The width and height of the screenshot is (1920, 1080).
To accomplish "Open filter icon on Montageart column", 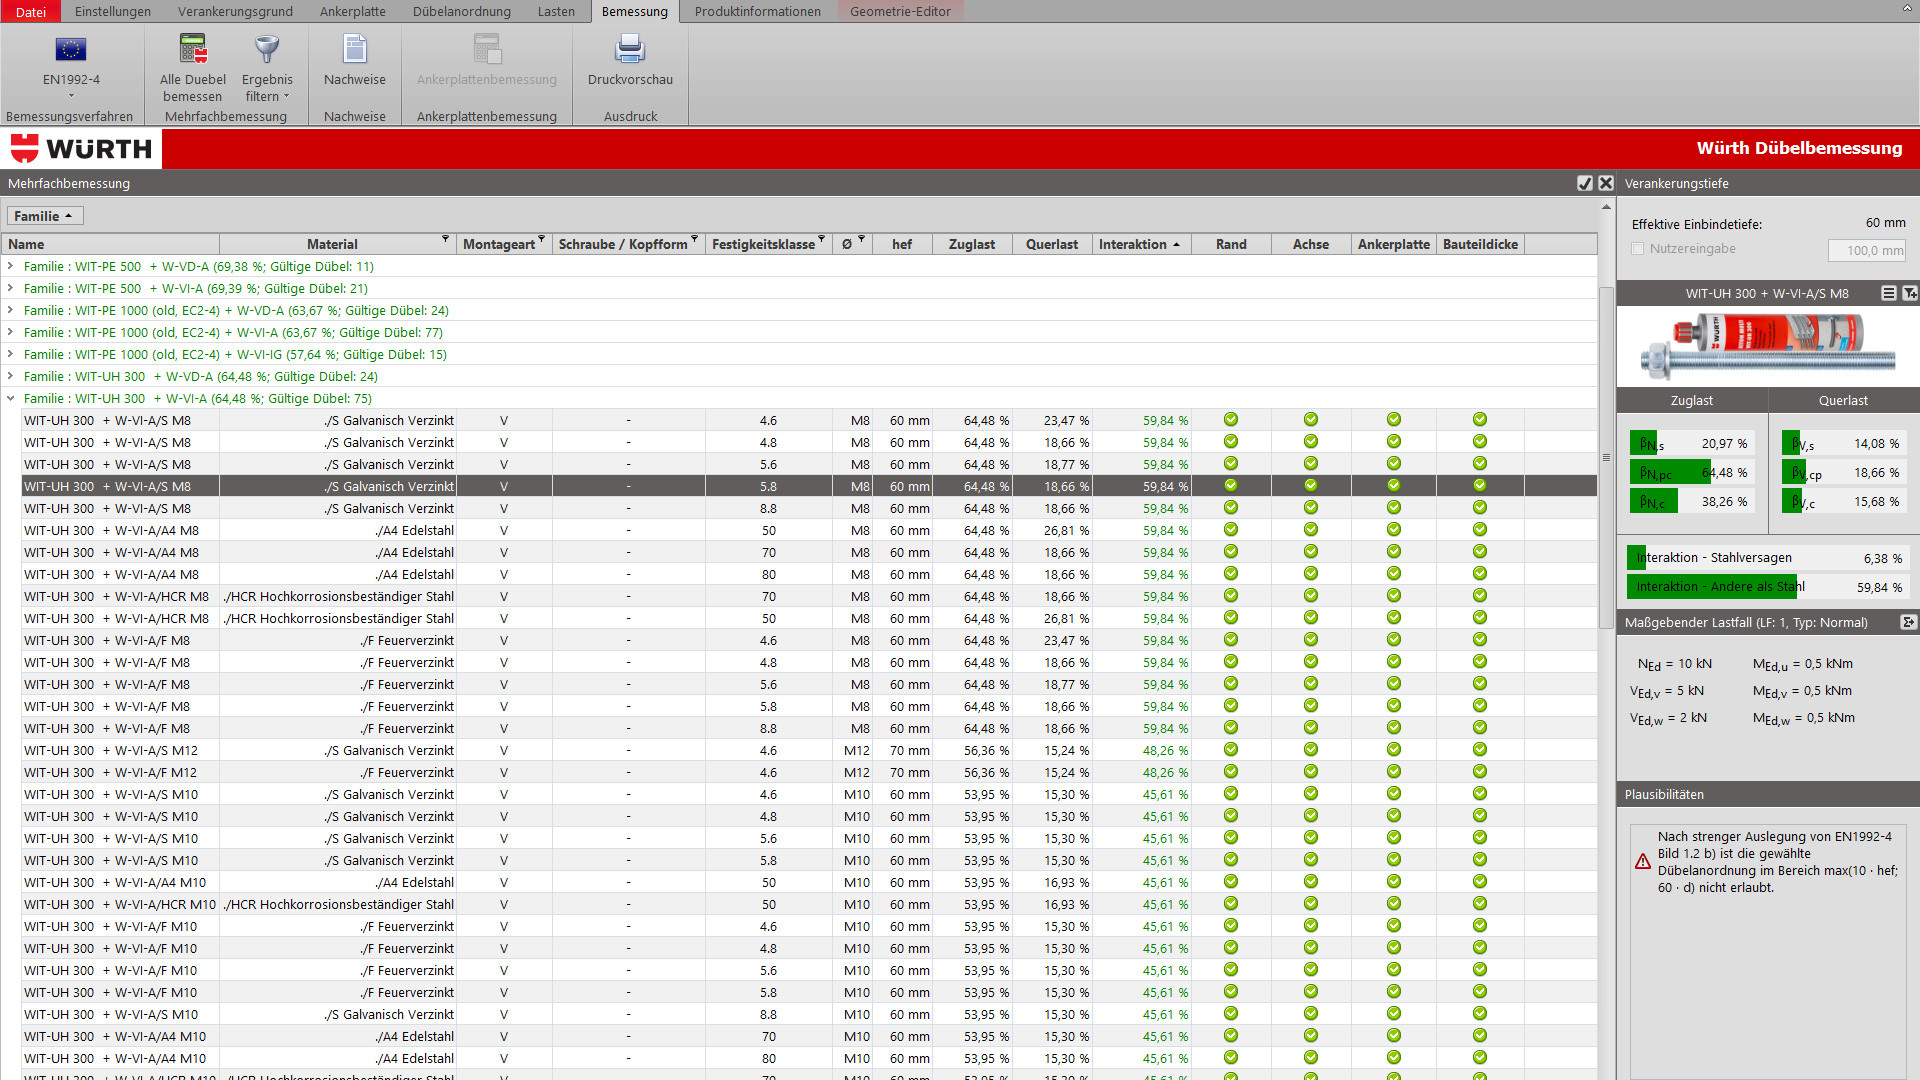I will pyautogui.click(x=541, y=240).
